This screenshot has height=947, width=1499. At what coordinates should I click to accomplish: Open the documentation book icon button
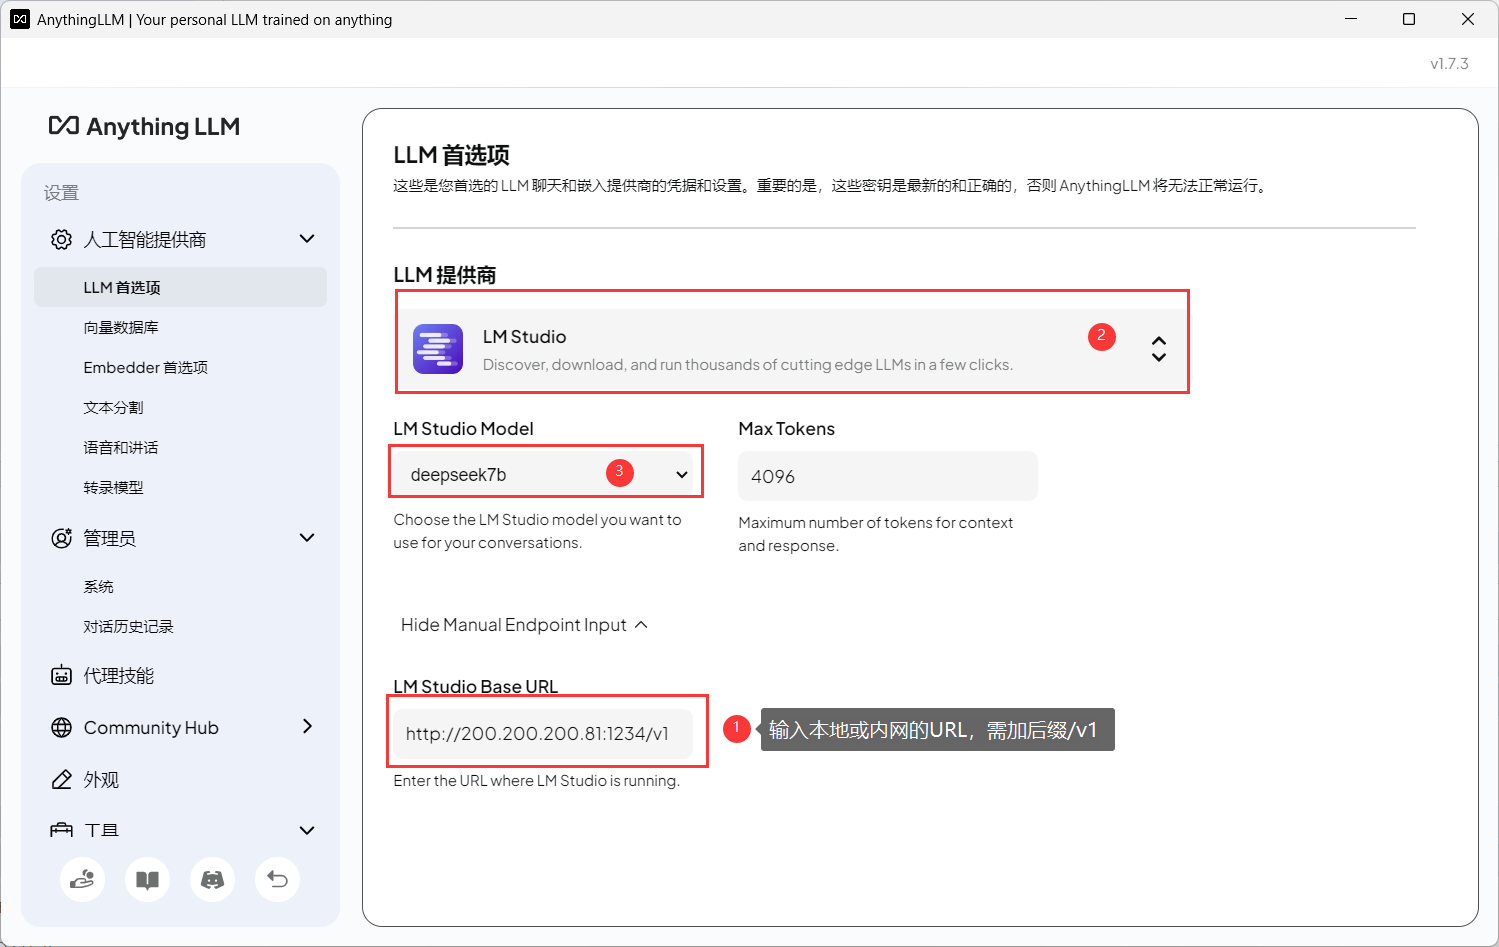pyautogui.click(x=147, y=879)
